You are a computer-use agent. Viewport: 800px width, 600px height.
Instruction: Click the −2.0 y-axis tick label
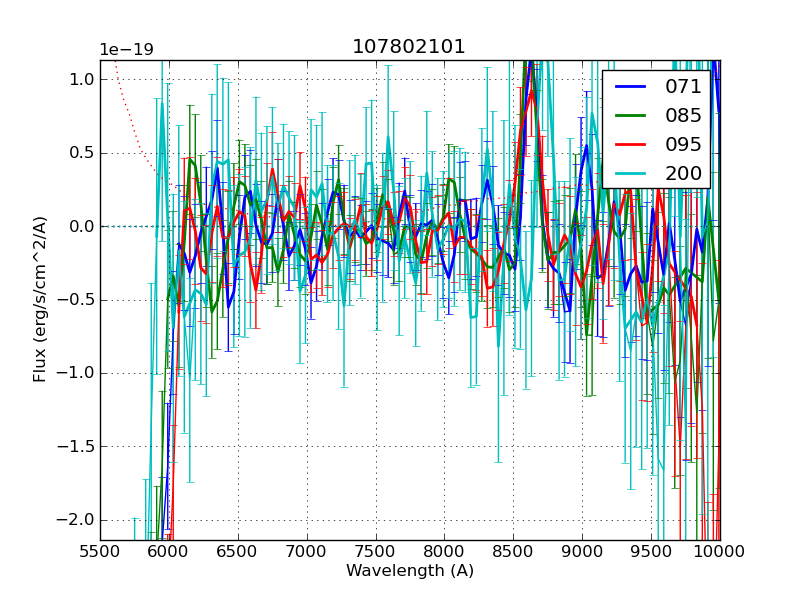[x=77, y=520]
